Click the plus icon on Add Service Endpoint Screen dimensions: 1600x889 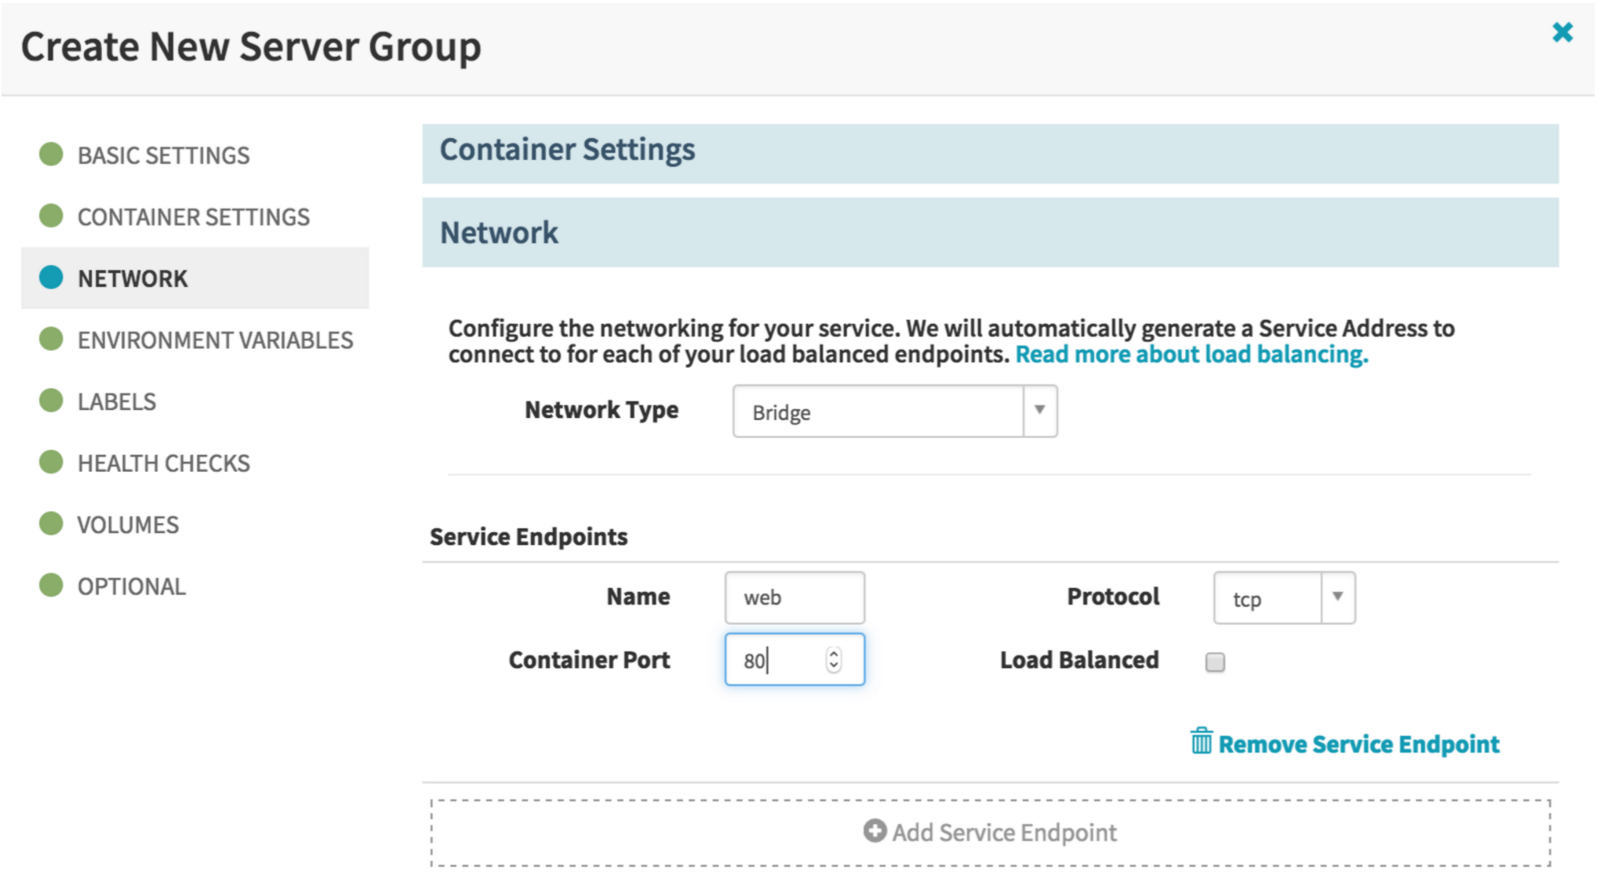coord(875,831)
